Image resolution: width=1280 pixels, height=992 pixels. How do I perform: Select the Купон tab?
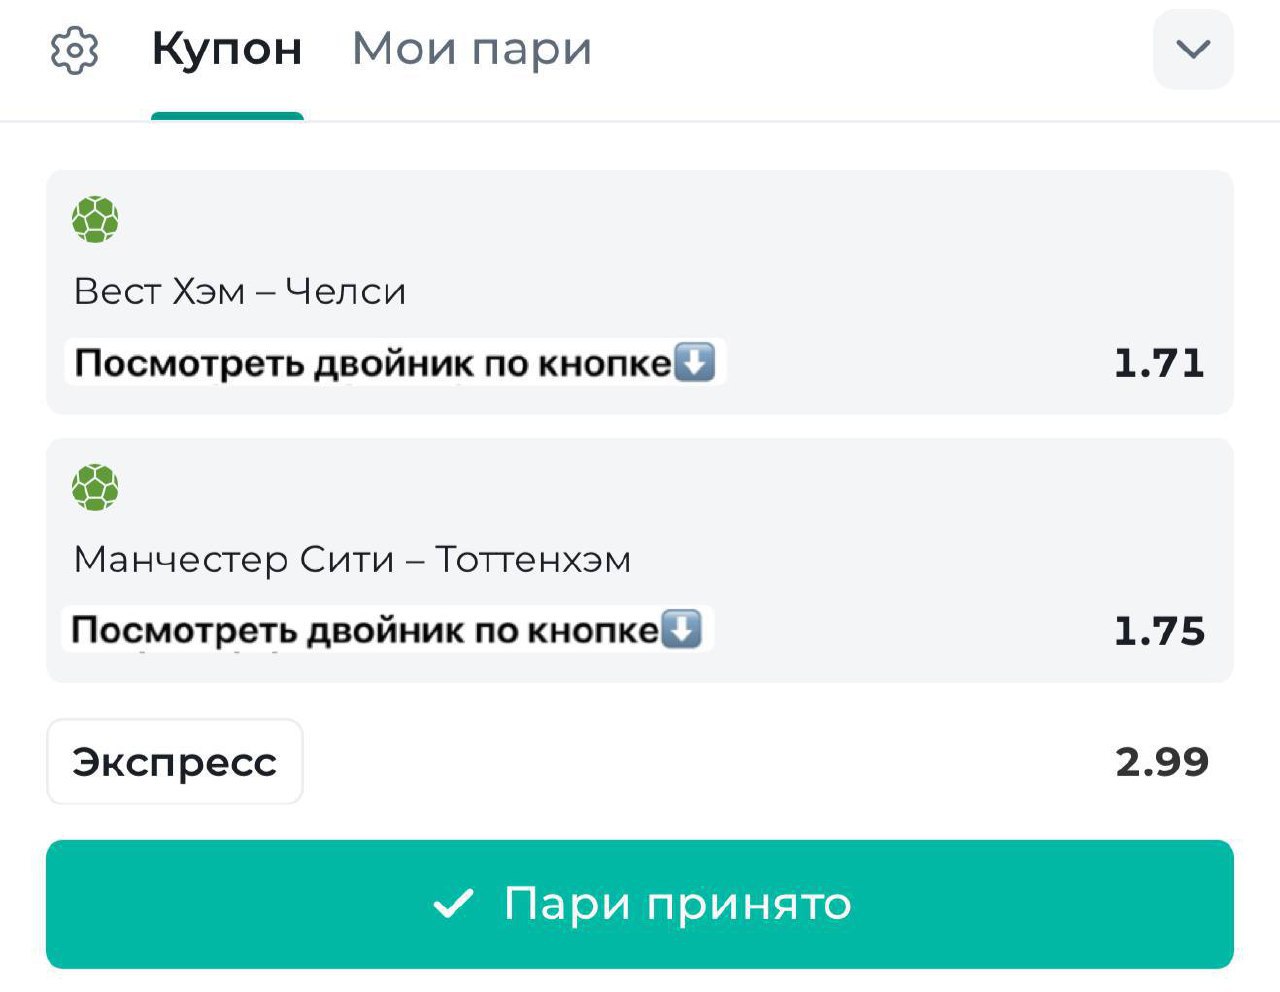pos(227,49)
